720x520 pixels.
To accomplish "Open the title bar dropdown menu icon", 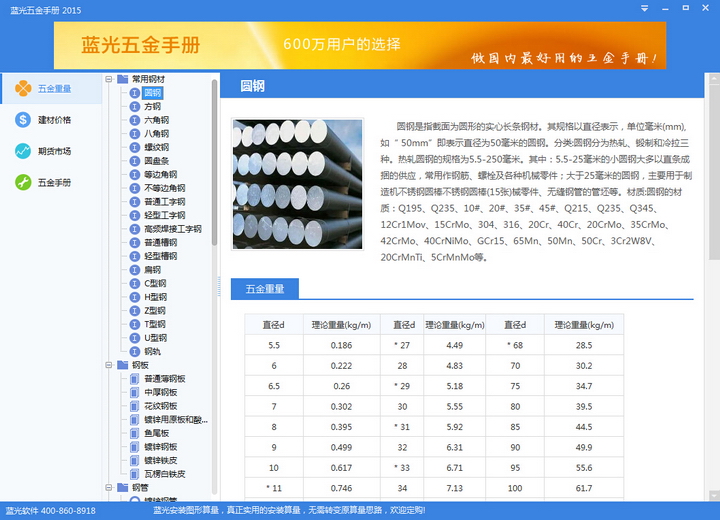I will (645, 8).
